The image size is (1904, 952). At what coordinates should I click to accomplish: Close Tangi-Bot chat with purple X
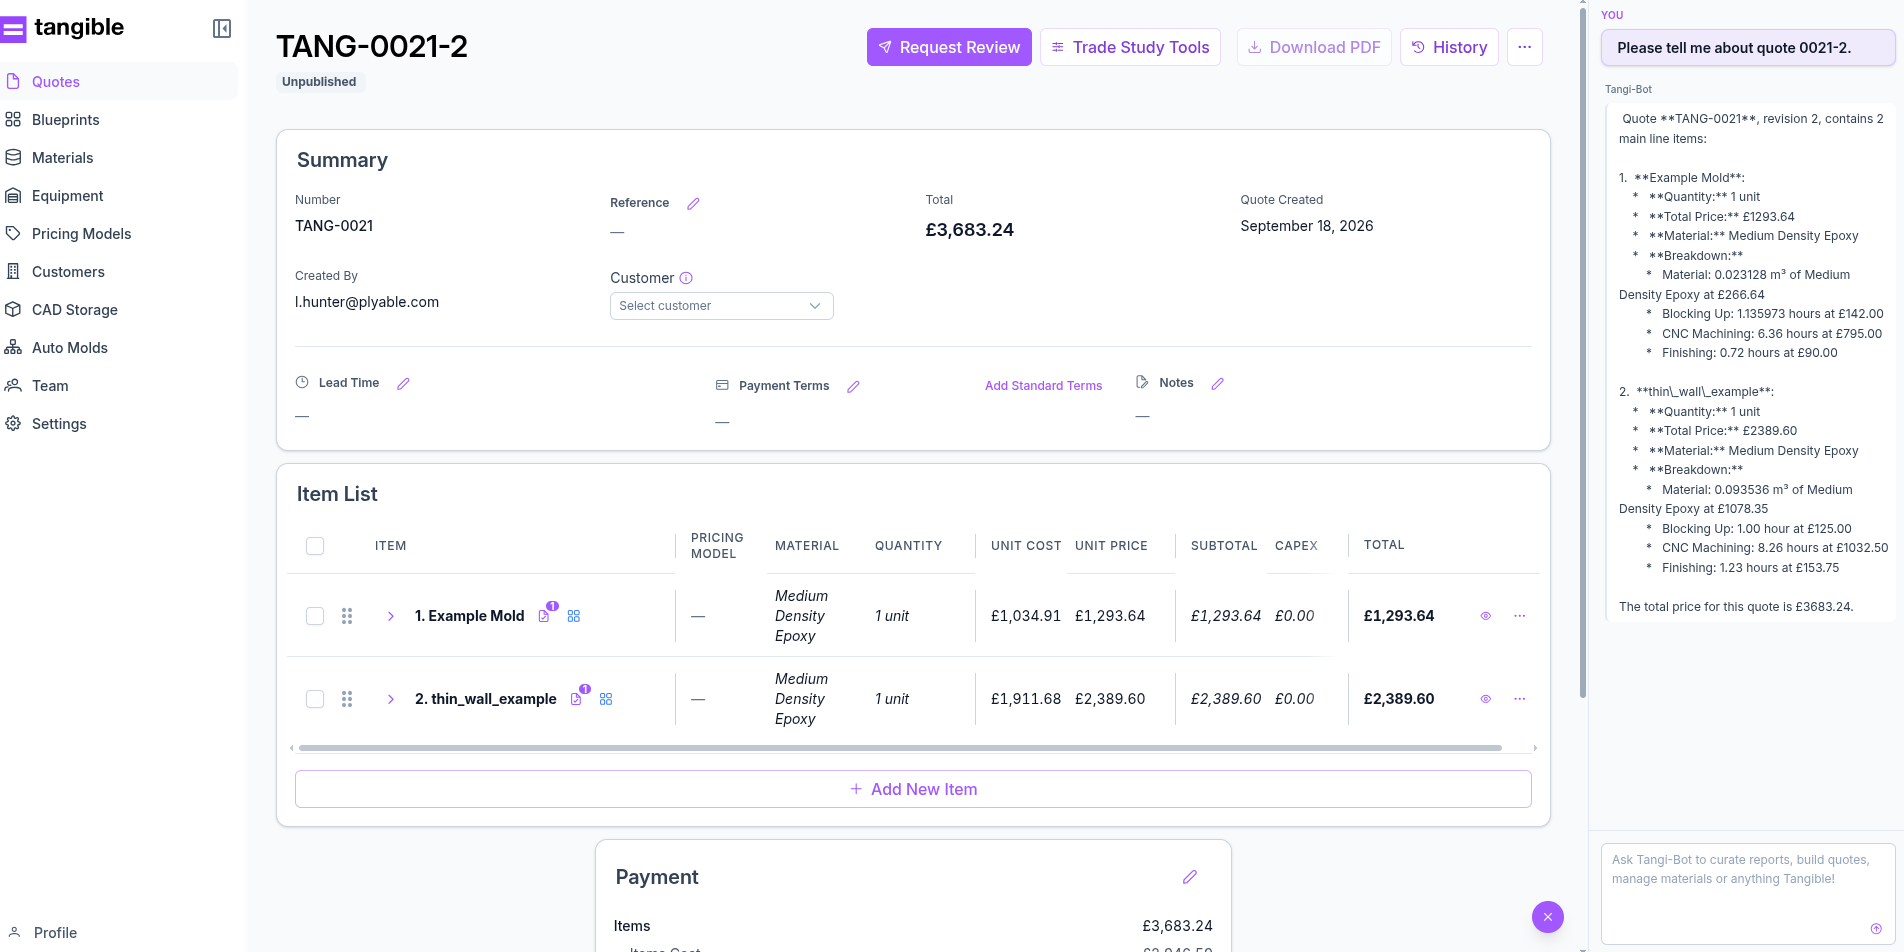1548,917
